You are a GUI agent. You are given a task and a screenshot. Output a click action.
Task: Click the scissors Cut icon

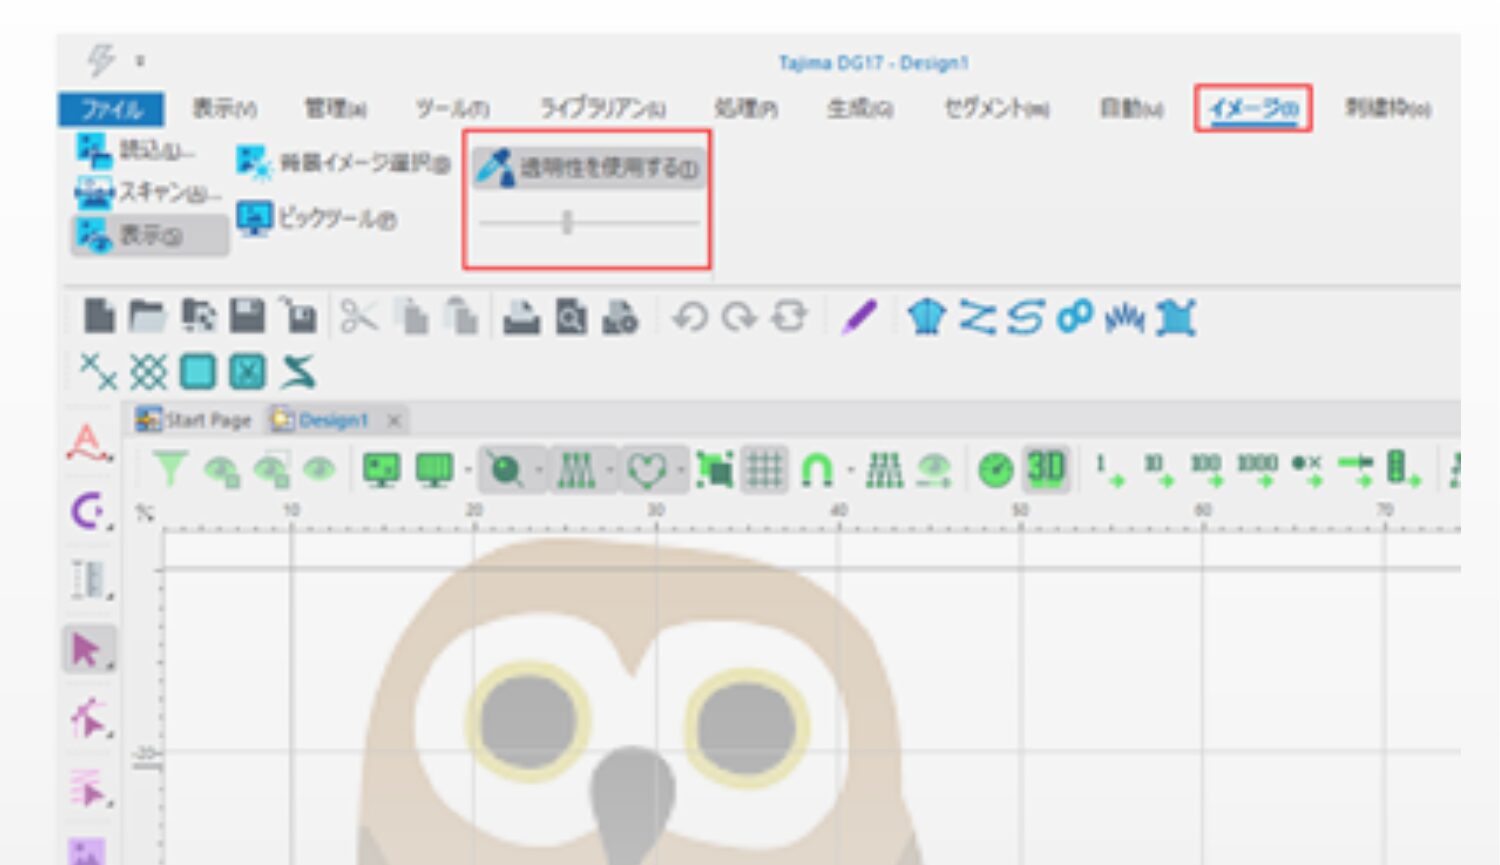[x=358, y=317]
